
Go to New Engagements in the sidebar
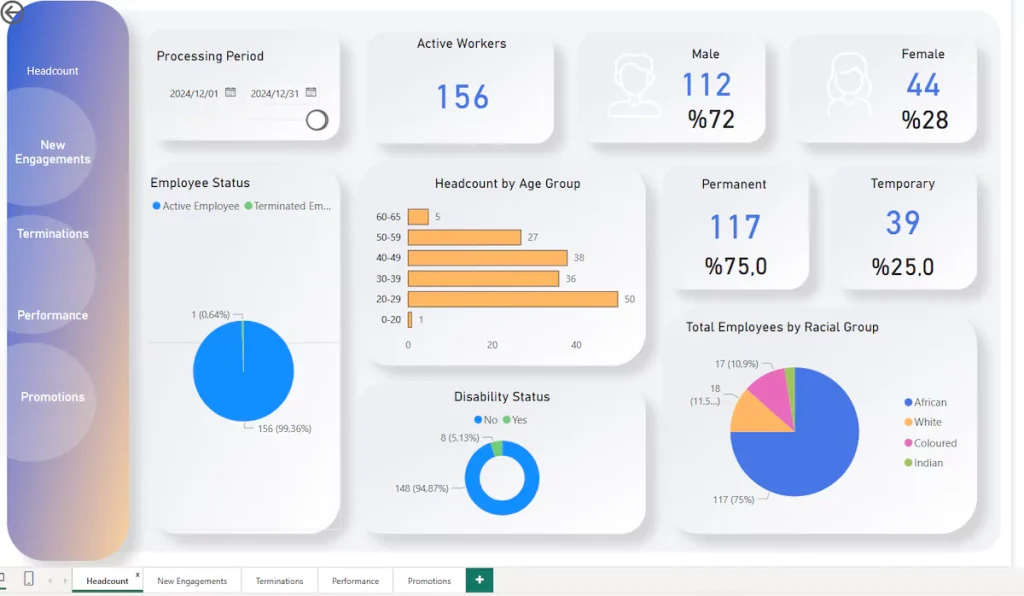coord(53,152)
